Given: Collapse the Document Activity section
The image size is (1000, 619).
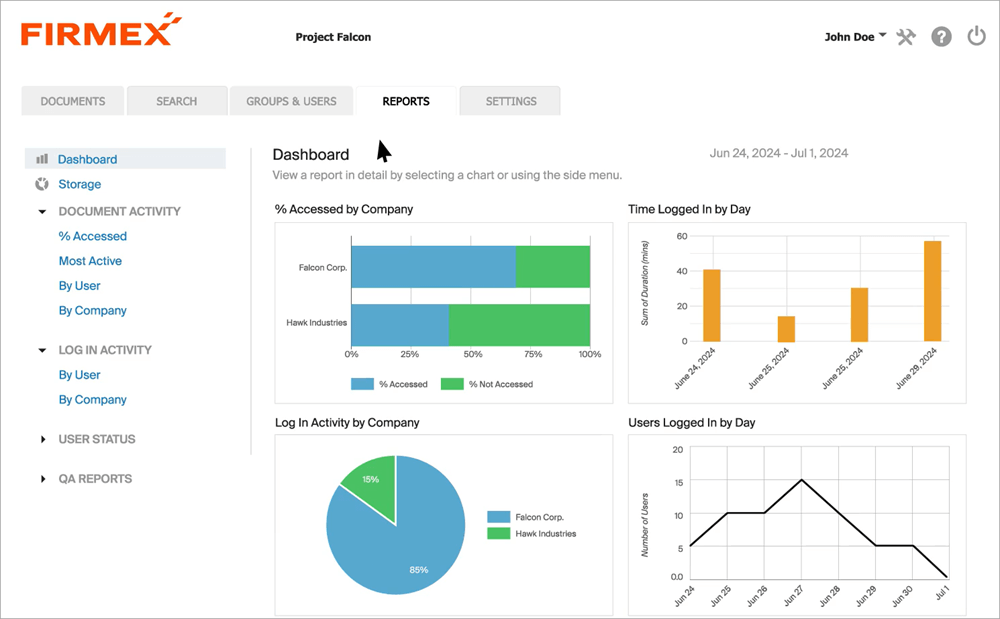Looking at the screenshot, I should (x=42, y=212).
